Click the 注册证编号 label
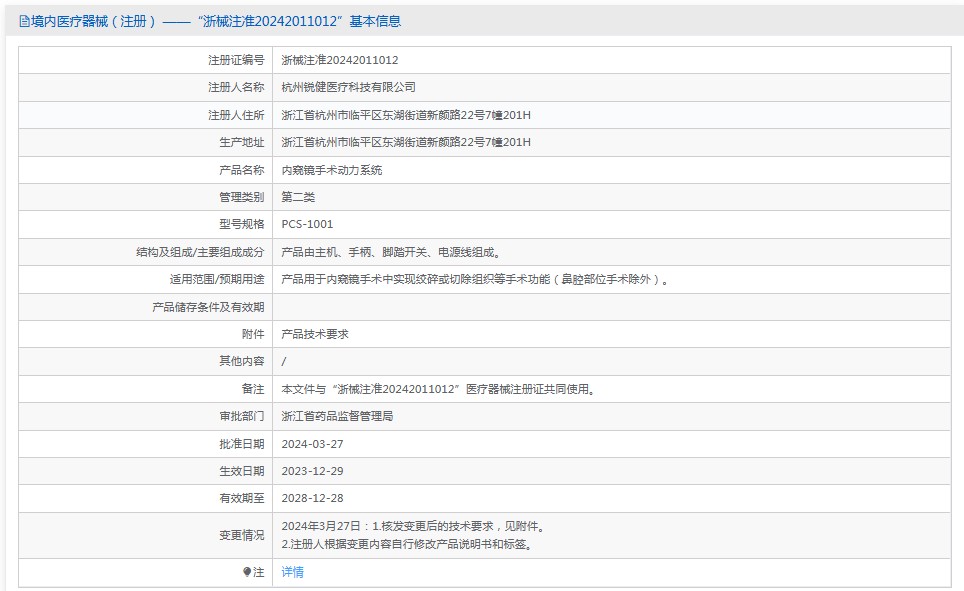The height and width of the screenshot is (591, 964). (236, 60)
